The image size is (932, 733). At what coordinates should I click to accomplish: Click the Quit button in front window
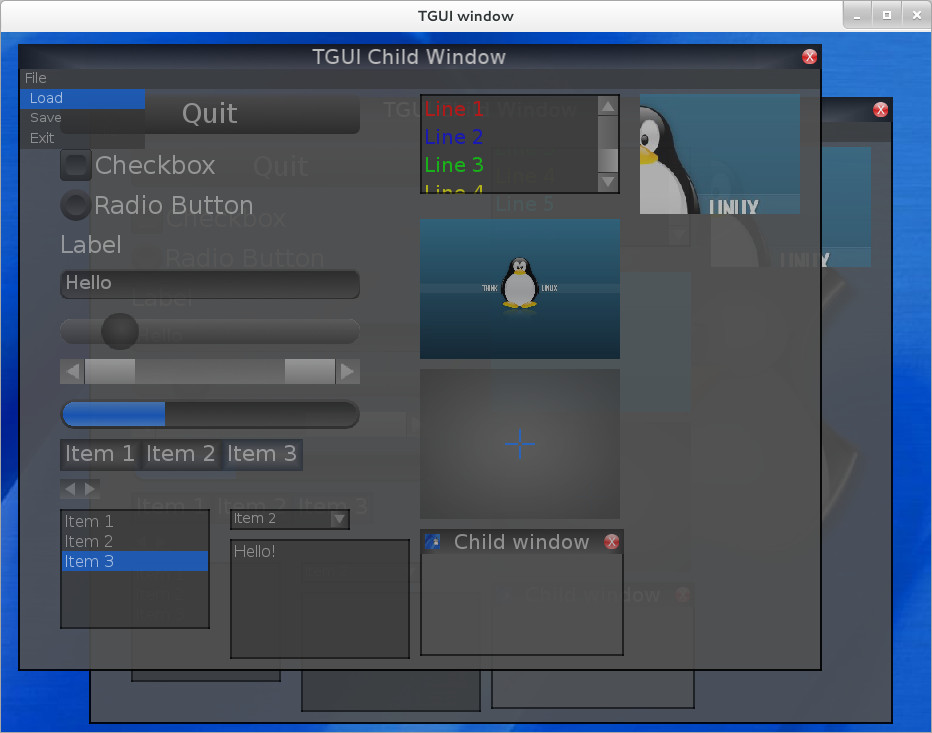coord(210,114)
